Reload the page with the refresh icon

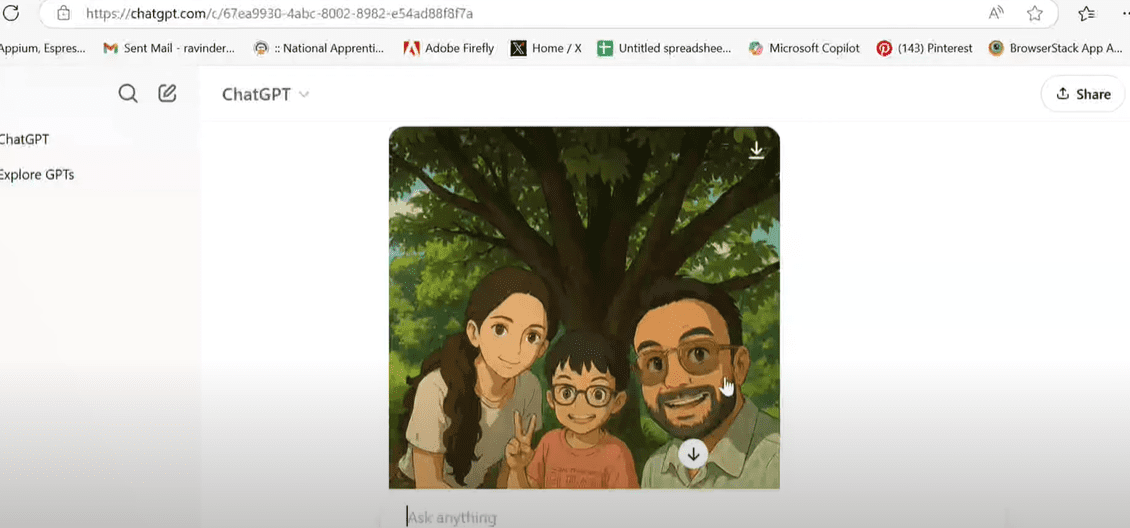[x=11, y=13]
